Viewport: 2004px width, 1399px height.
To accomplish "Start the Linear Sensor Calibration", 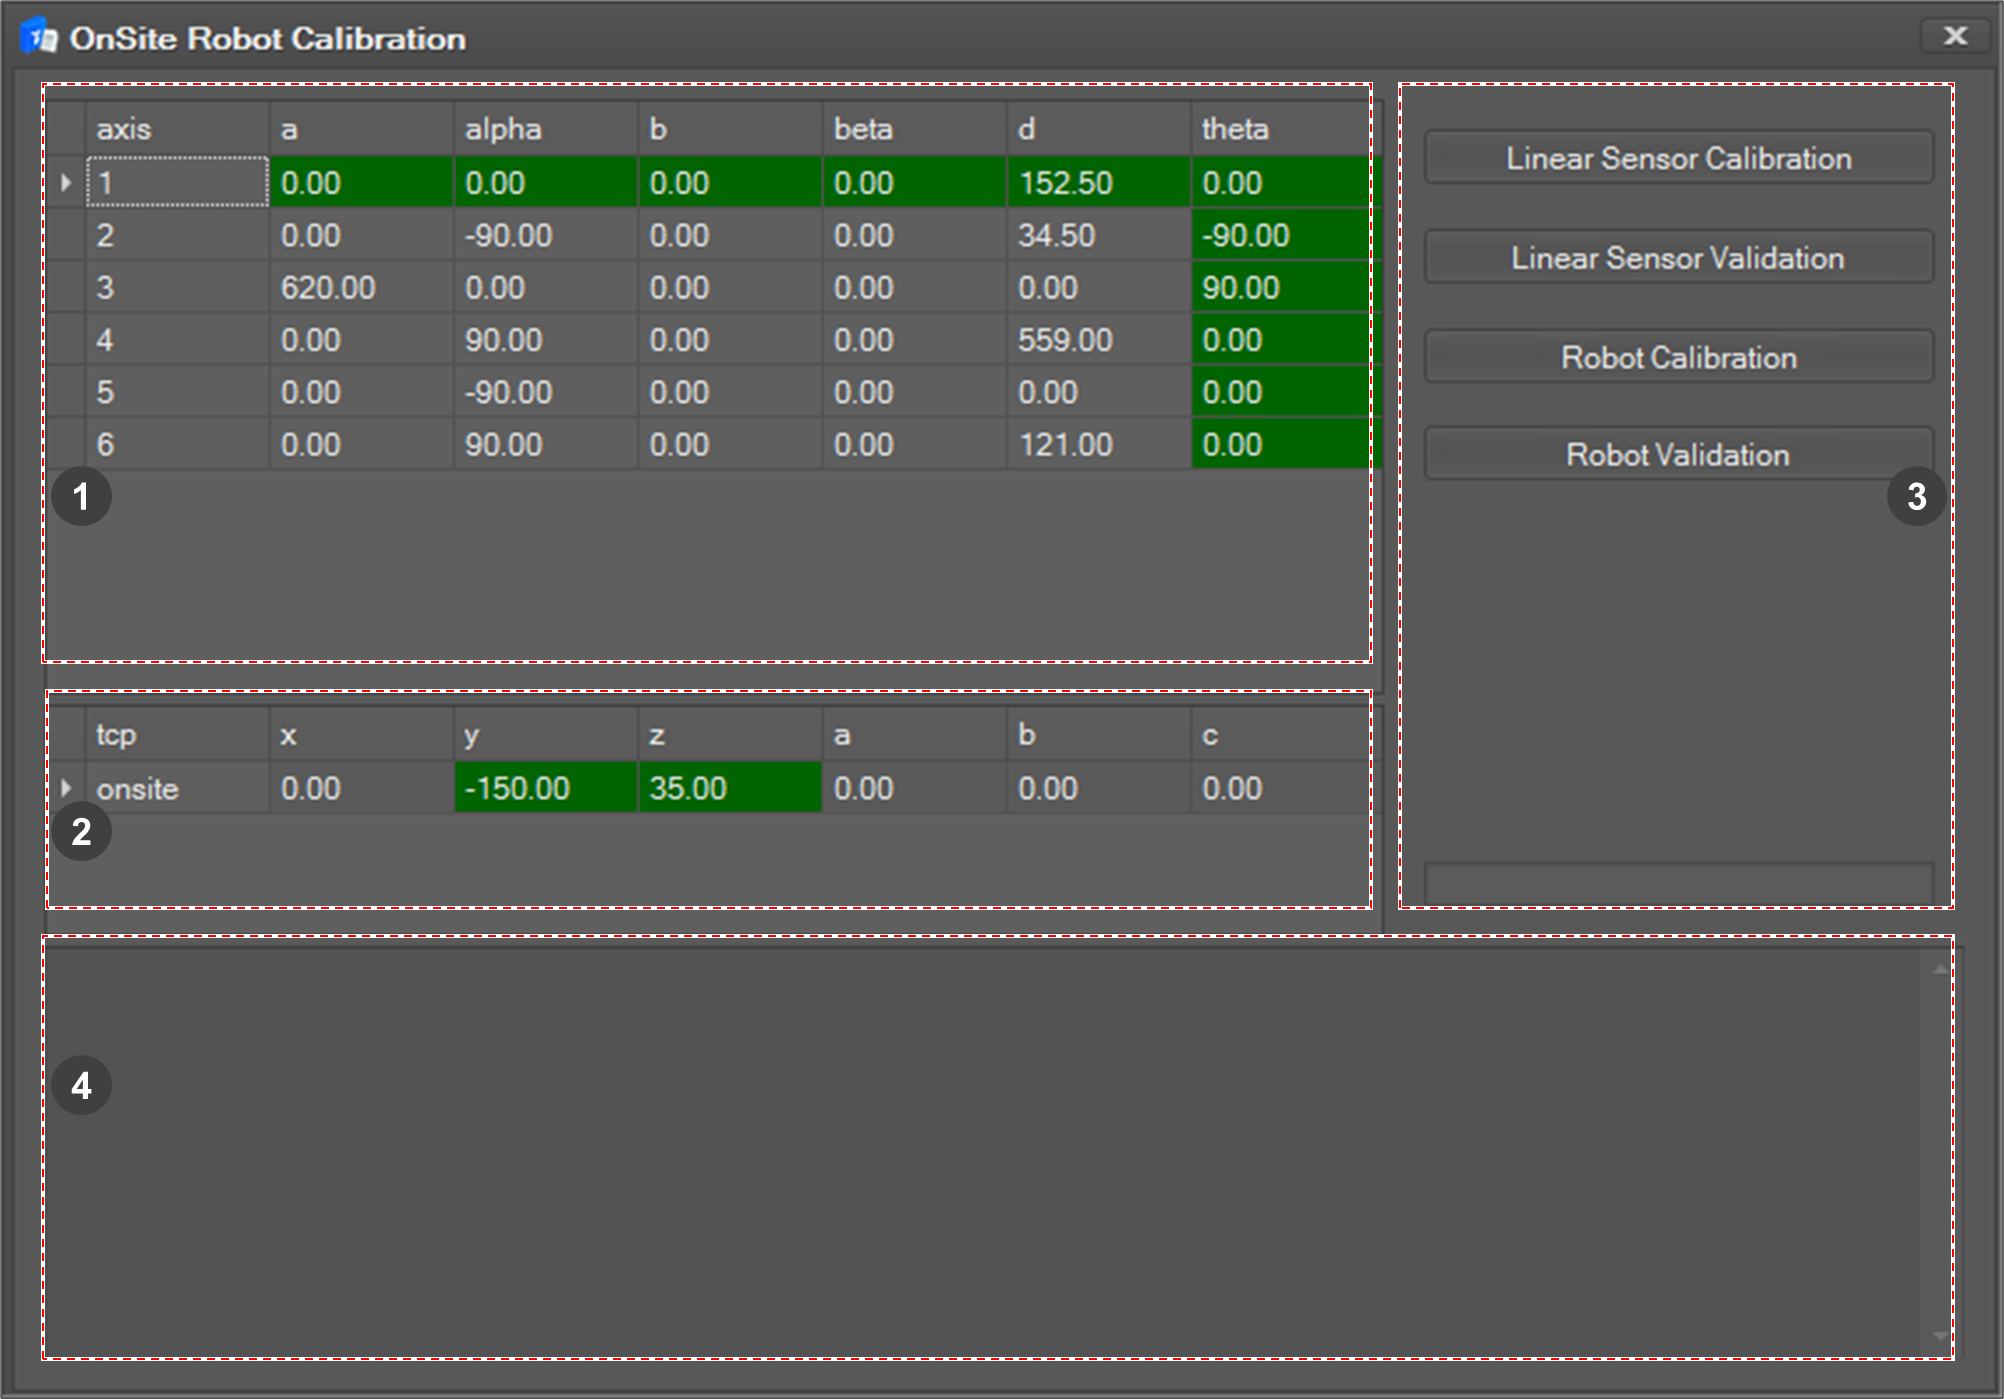I will (x=1677, y=158).
